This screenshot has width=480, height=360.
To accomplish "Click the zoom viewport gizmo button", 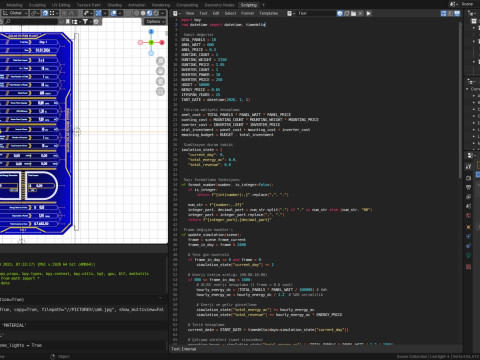I will coord(161,61).
